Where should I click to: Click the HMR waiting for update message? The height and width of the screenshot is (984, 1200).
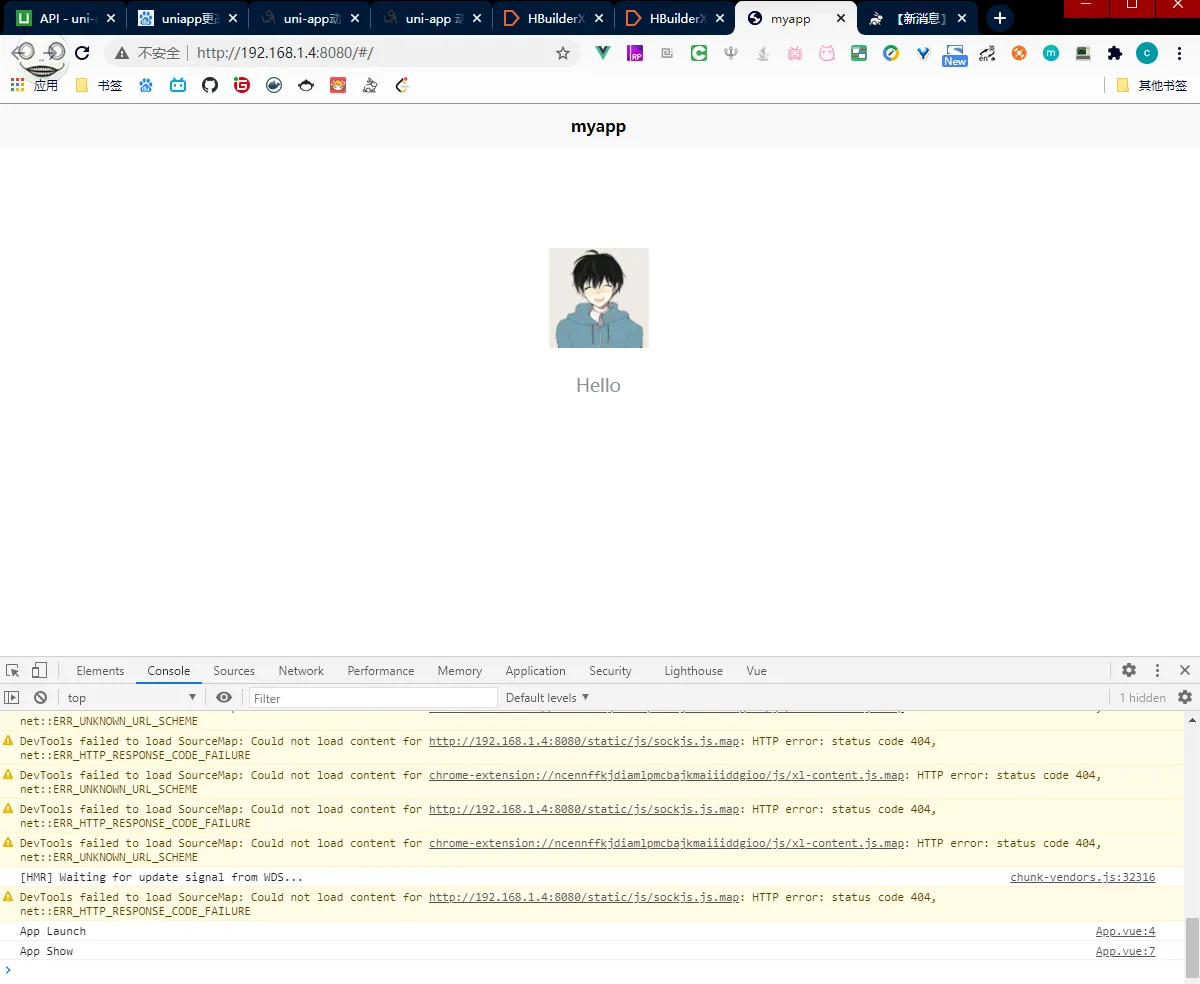coord(161,877)
